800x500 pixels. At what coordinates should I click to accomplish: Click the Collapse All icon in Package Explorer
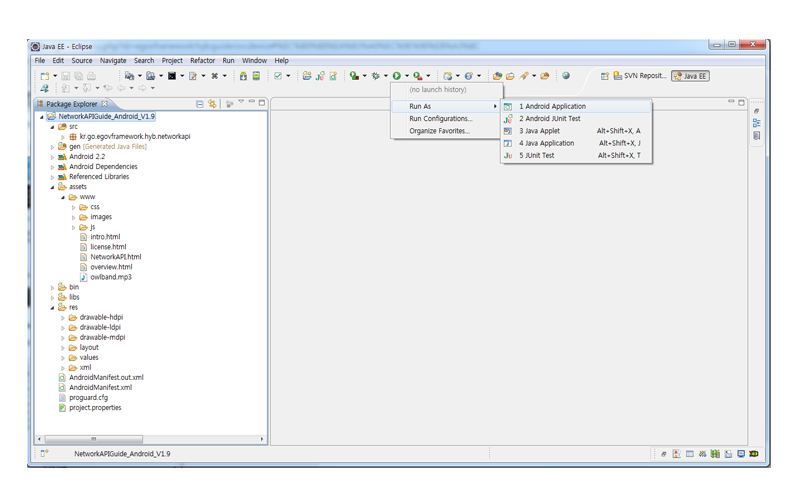tap(200, 104)
